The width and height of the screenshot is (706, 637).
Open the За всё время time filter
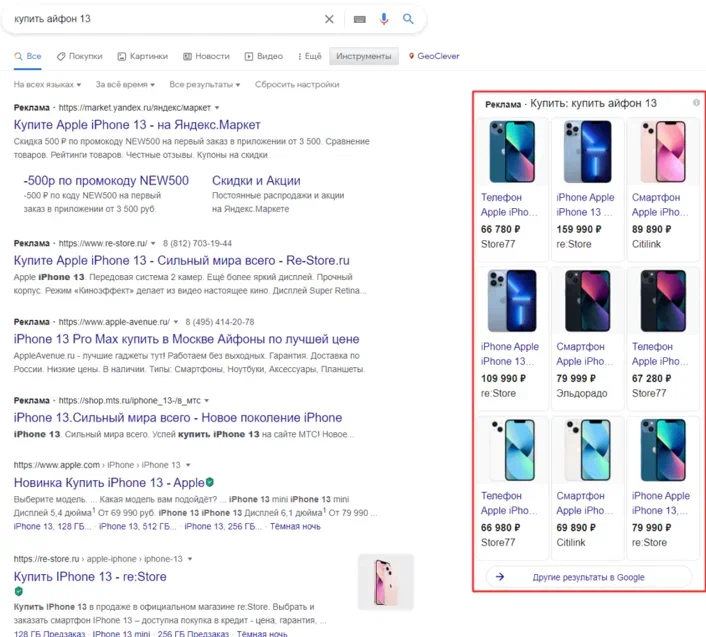[125, 85]
